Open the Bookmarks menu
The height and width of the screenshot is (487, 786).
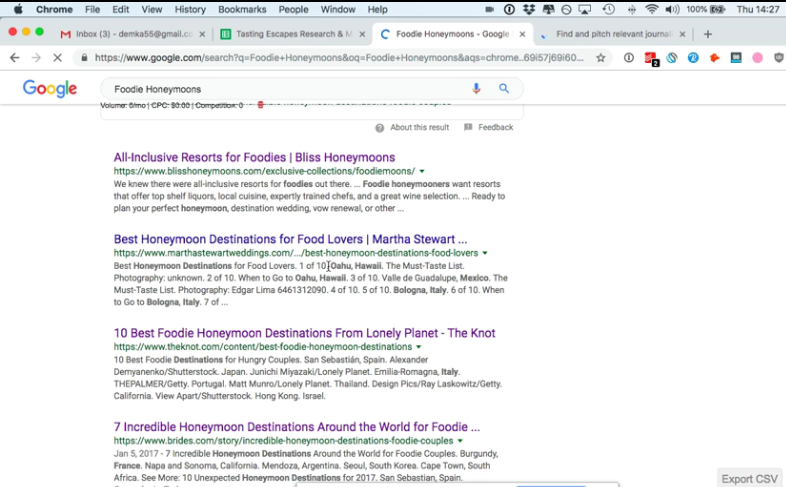242,9
